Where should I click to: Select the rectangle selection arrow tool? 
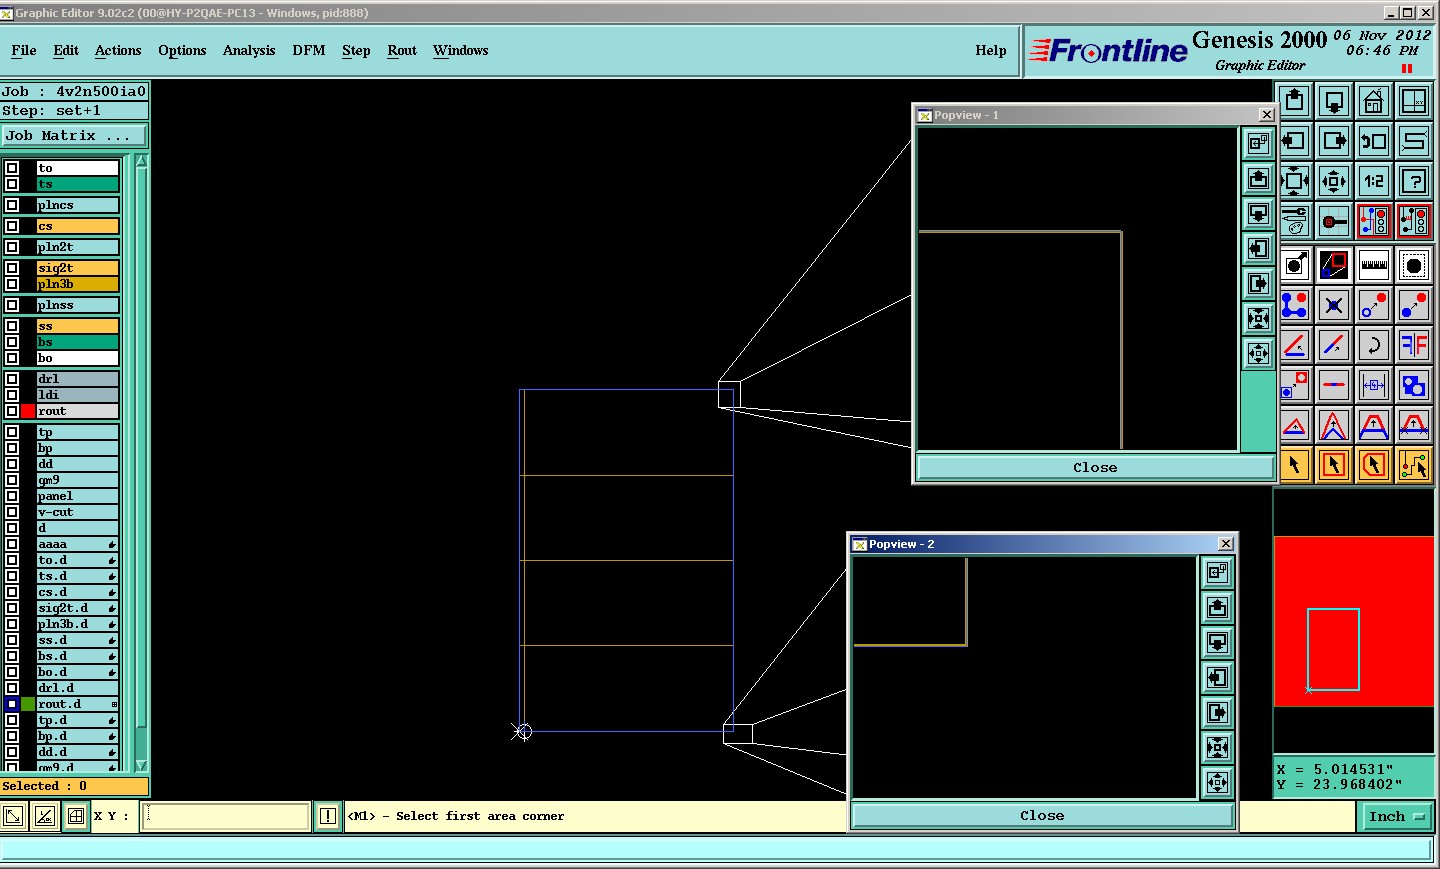[1334, 465]
